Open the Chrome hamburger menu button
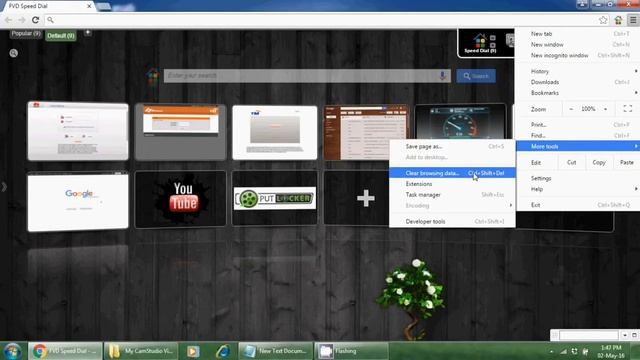 click(x=633, y=20)
